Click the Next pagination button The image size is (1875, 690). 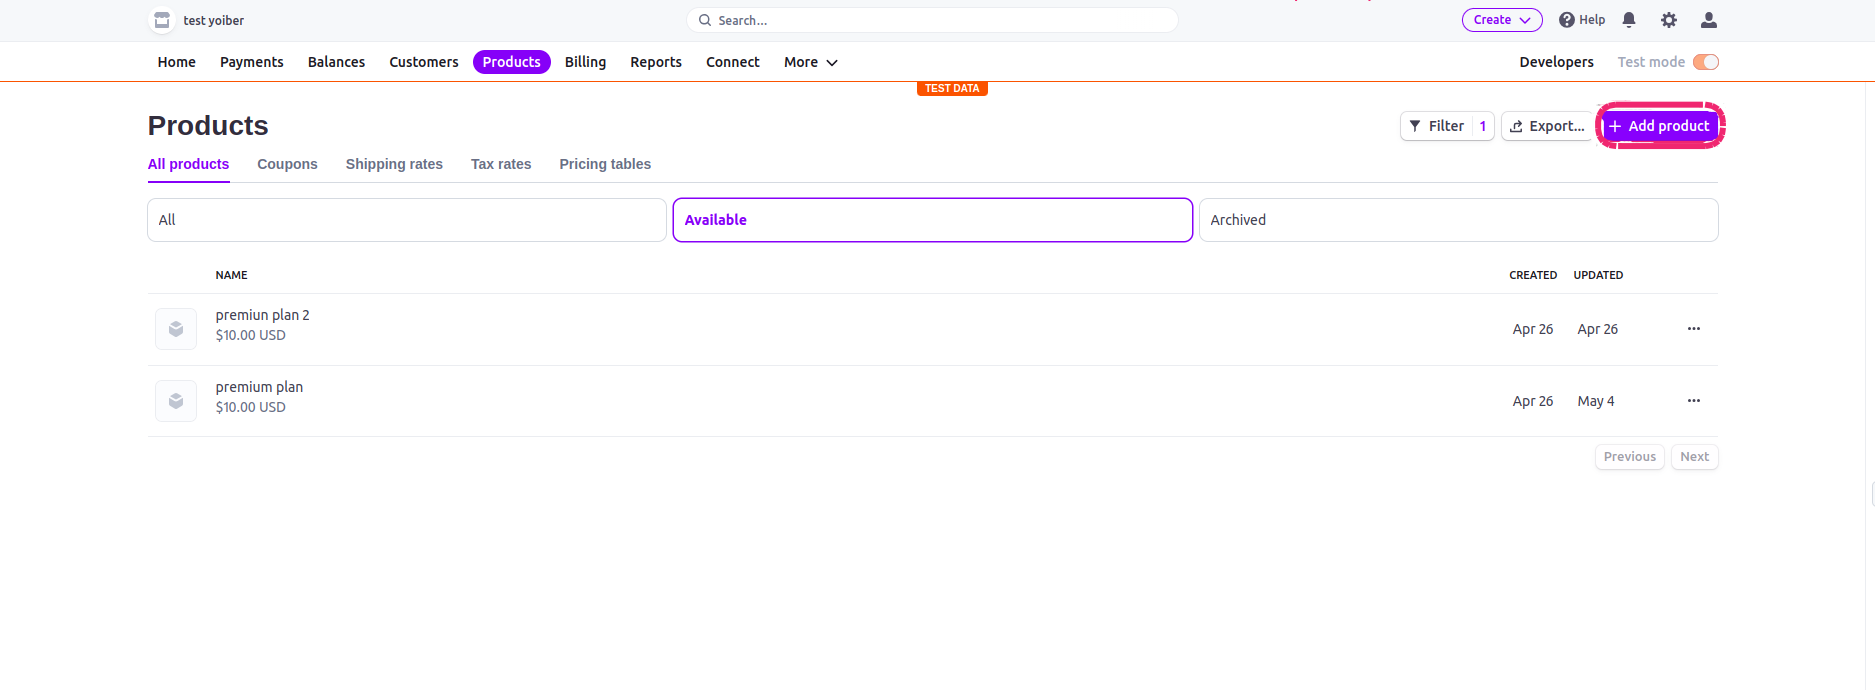[x=1695, y=457]
